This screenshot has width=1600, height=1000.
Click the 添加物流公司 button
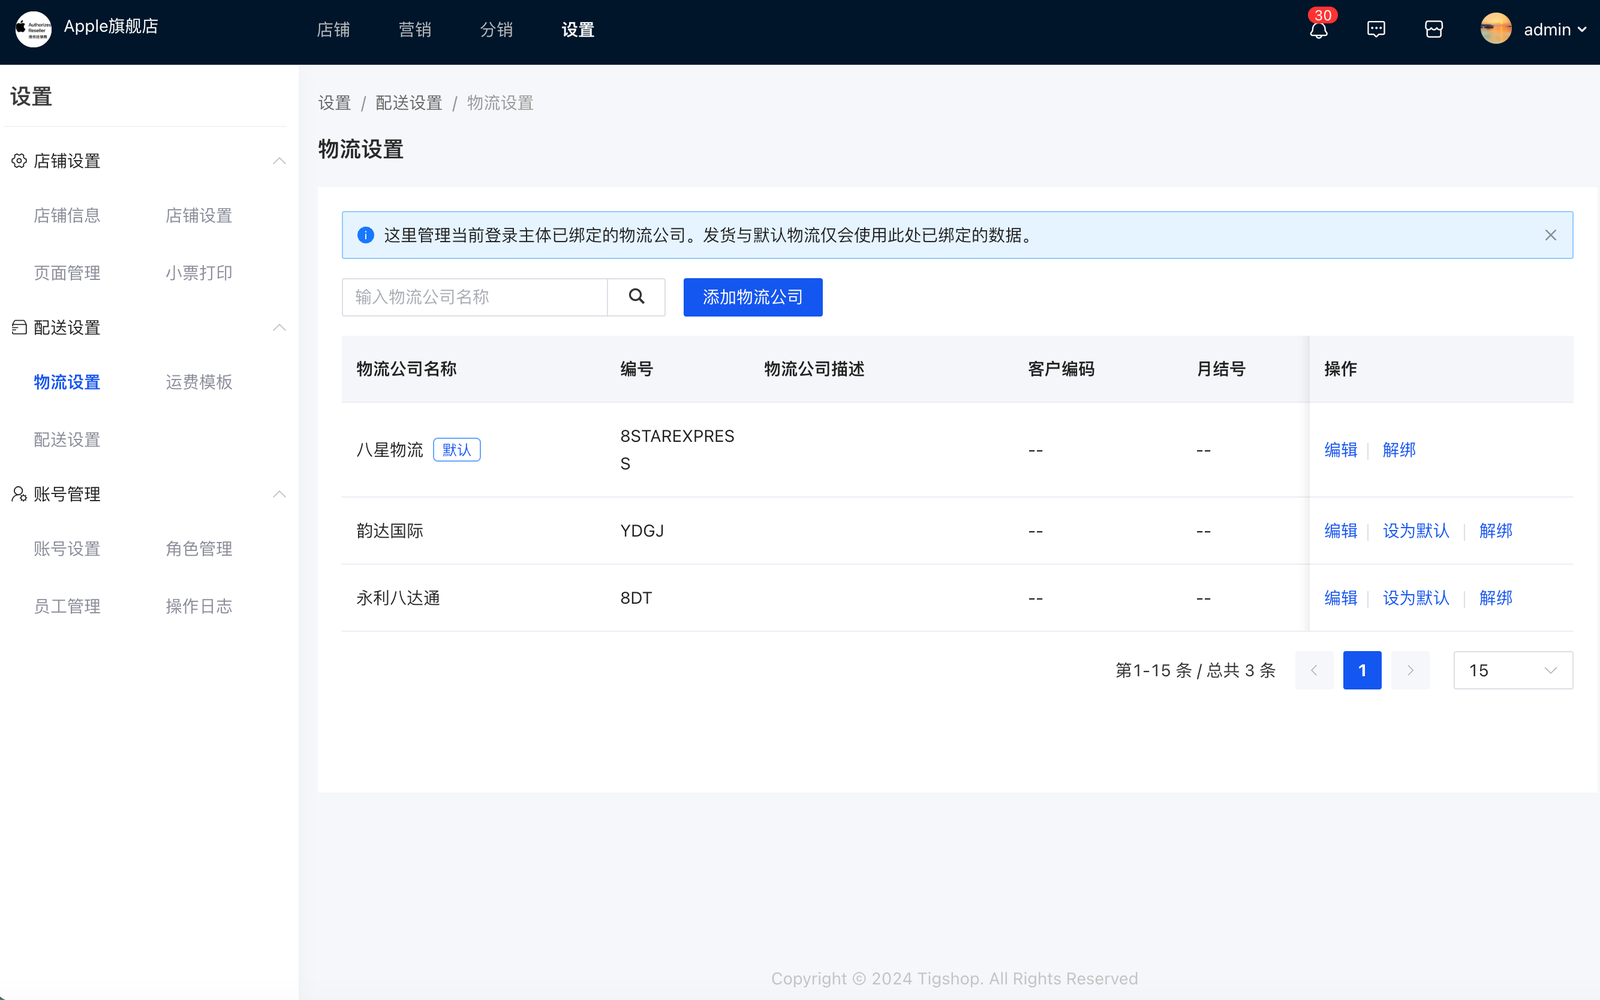(x=752, y=297)
